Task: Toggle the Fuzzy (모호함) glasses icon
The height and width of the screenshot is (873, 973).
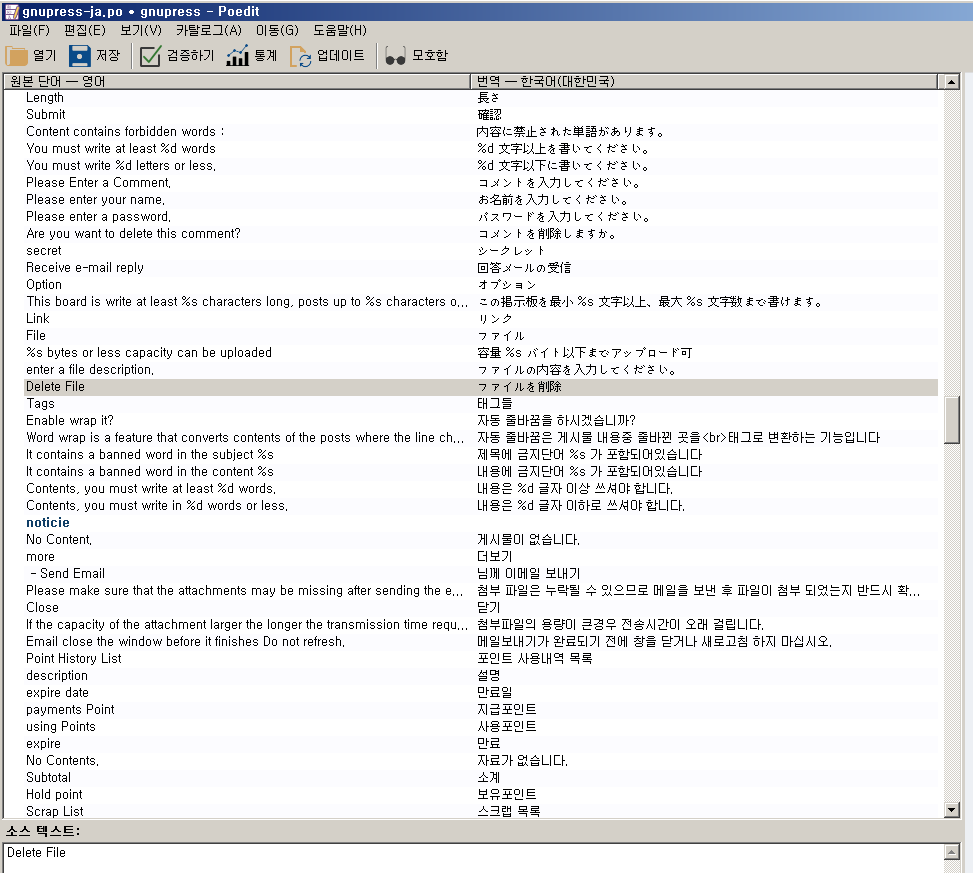Action: click(396, 56)
